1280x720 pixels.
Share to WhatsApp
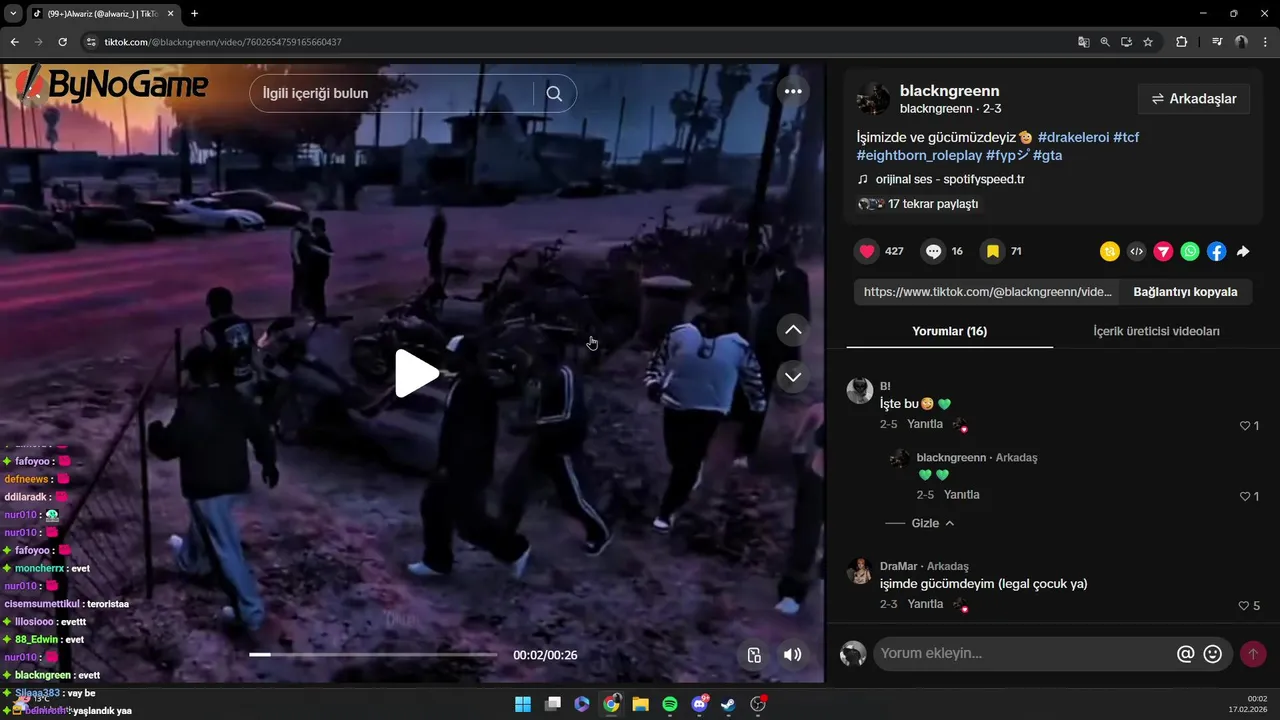click(1190, 252)
